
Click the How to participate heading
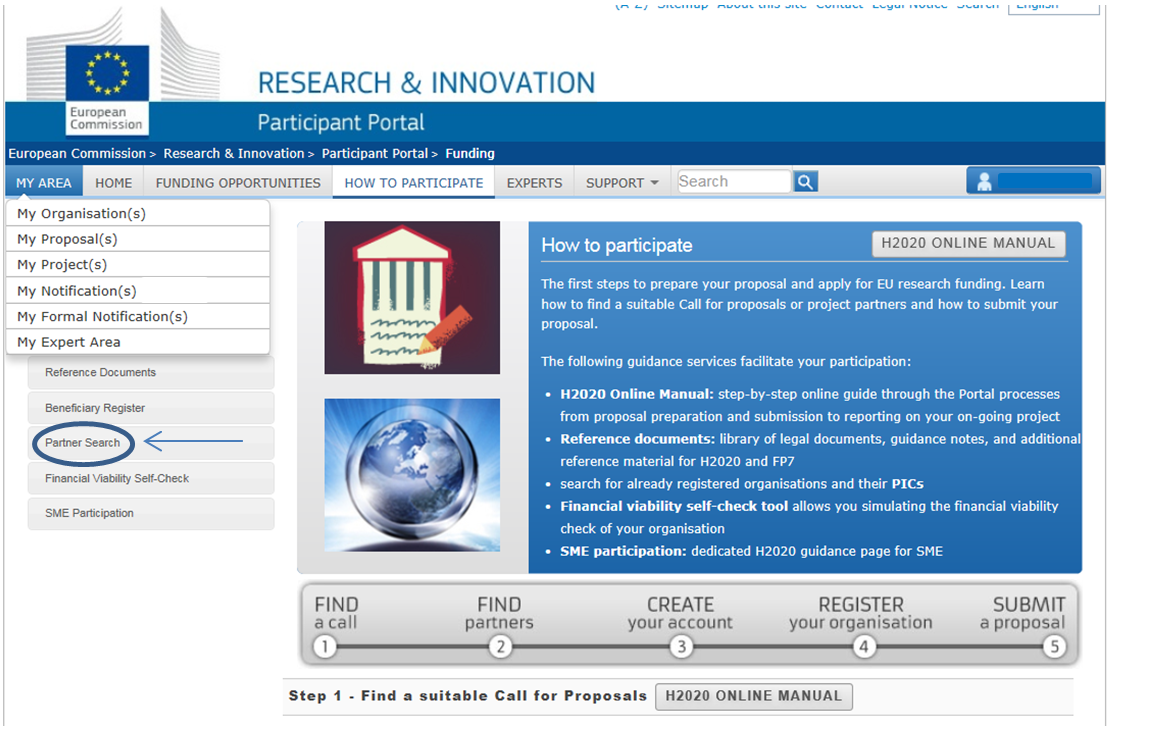point(616,246)
